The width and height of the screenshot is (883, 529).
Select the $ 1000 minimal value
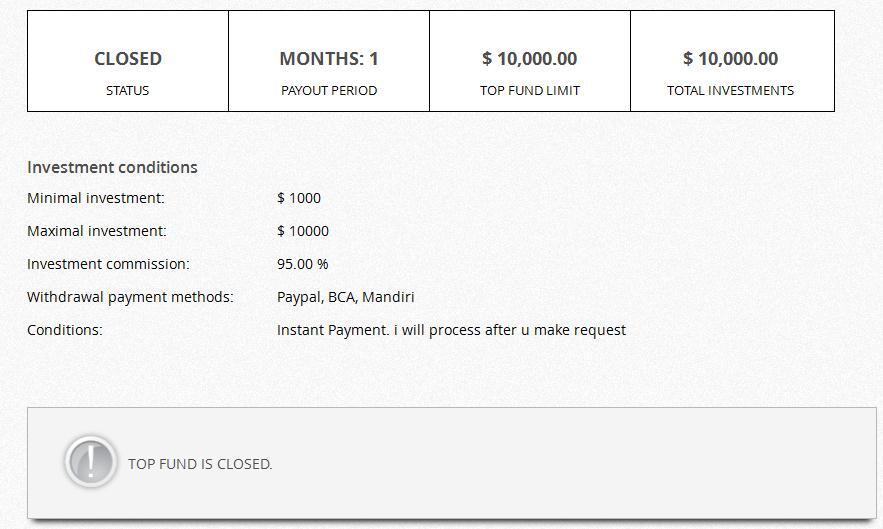pos(299,198)
